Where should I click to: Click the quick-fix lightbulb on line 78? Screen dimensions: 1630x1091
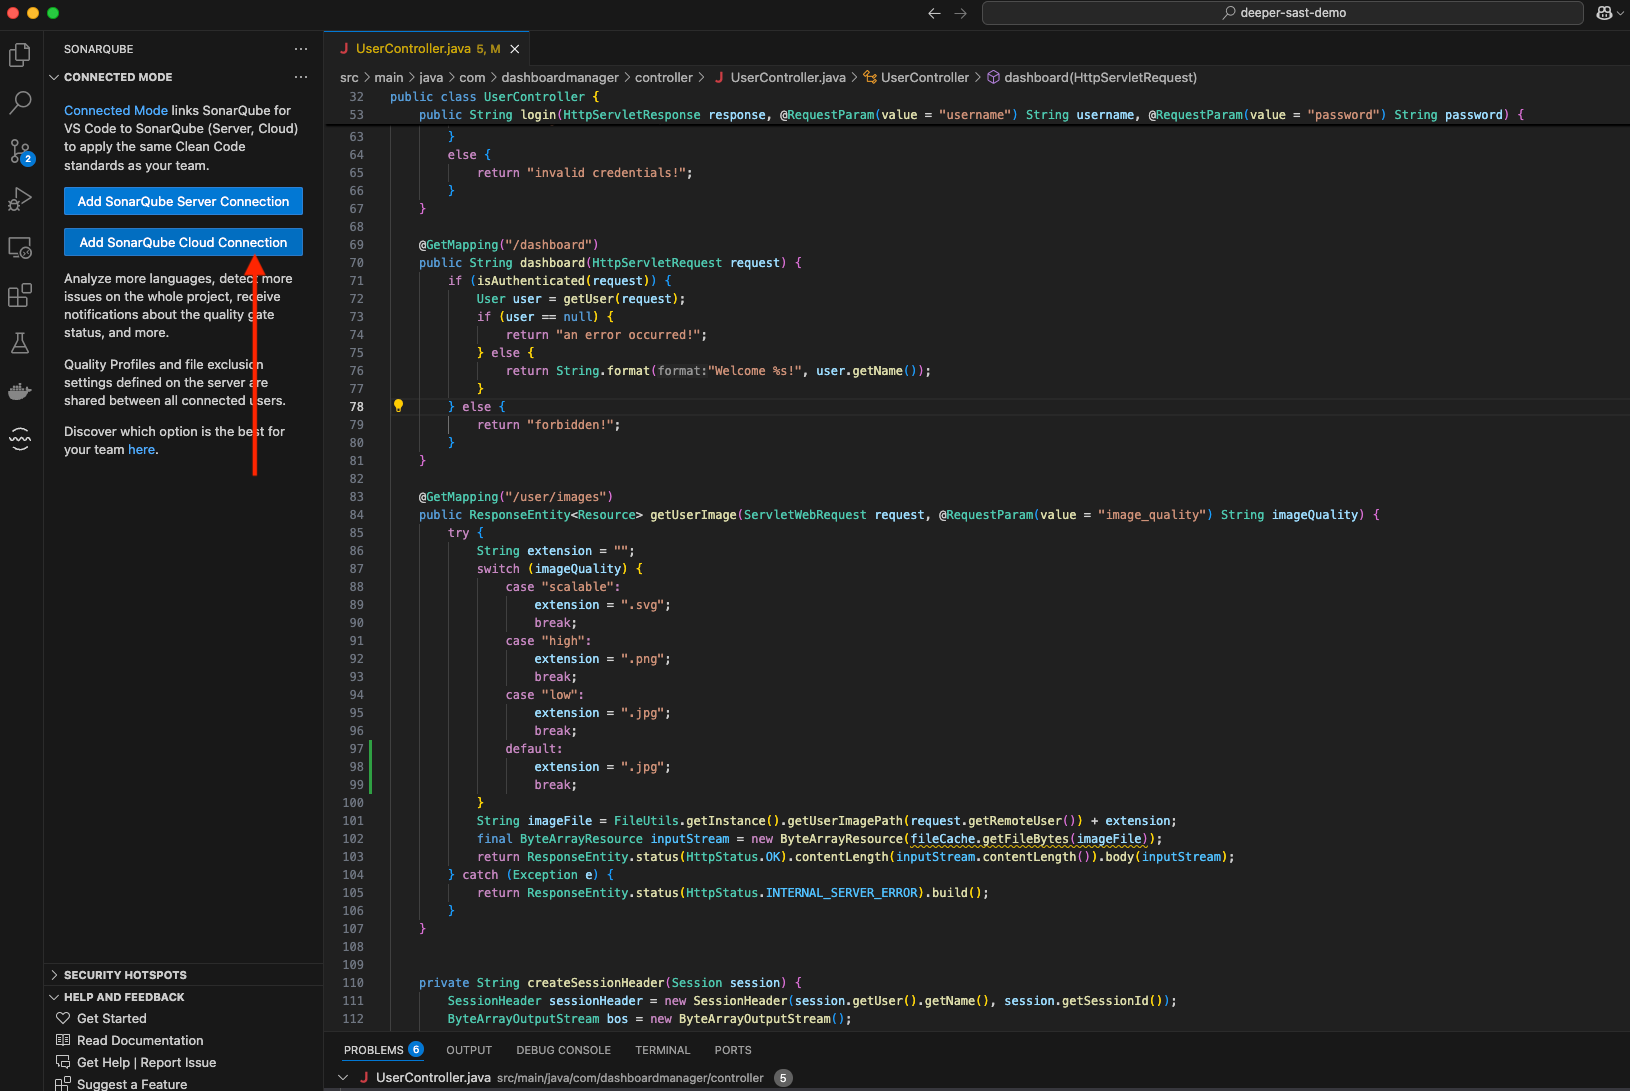click(x=399, y=406)
